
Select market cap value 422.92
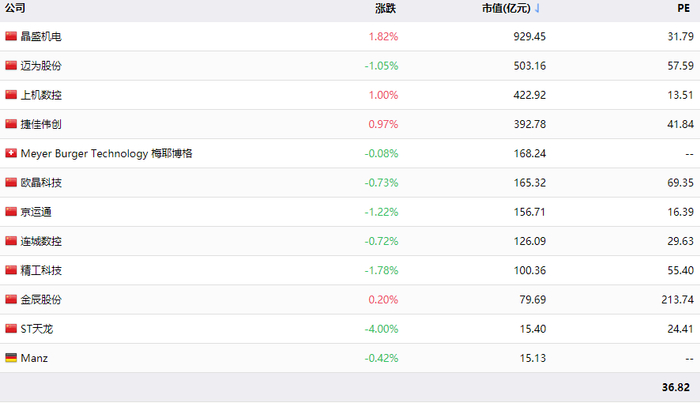coord(529,95)
